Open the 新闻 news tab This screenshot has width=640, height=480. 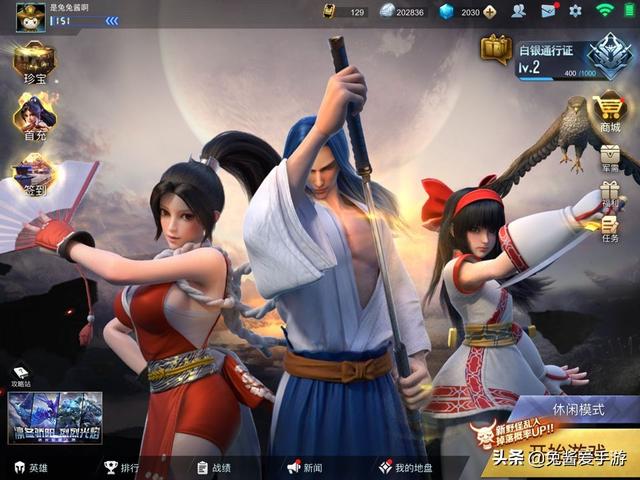(x=304, y=467)
